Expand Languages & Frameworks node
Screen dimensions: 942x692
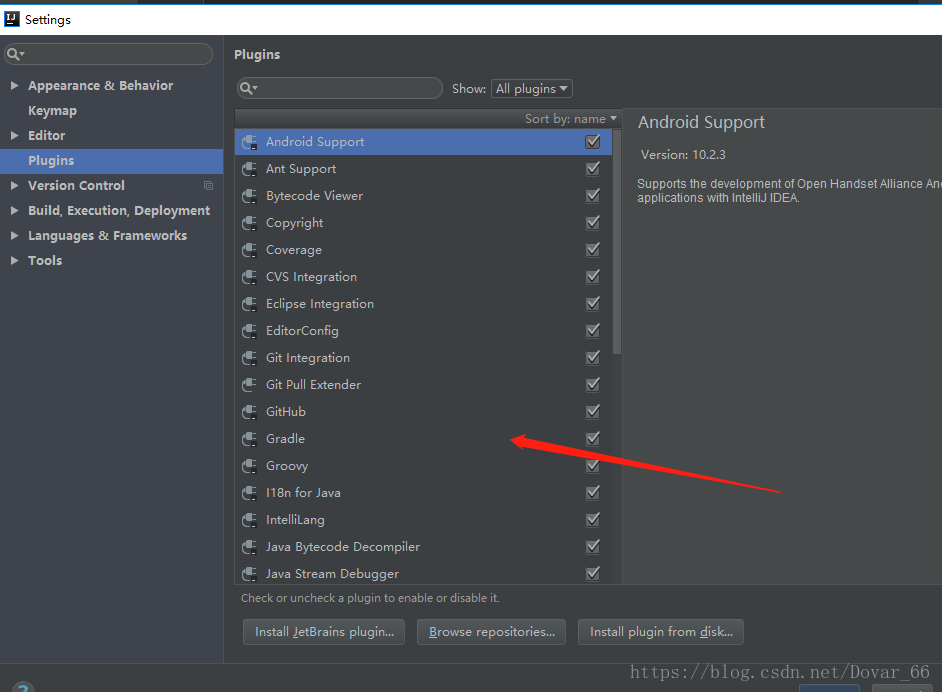point(14,236)
